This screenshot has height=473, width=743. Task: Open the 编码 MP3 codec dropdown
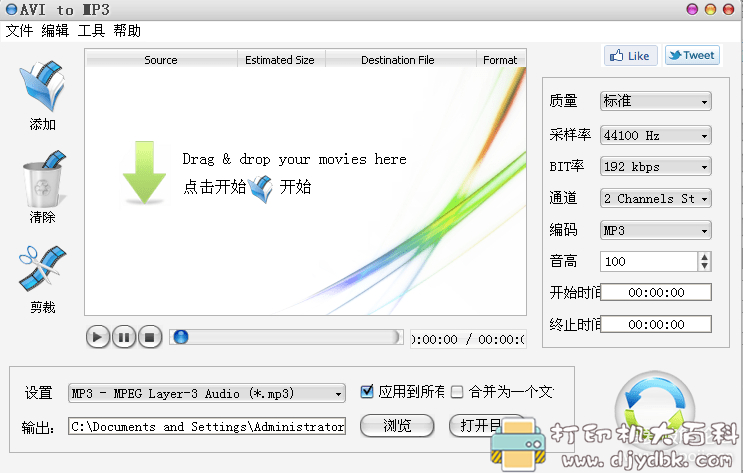(x=655, y=230)
